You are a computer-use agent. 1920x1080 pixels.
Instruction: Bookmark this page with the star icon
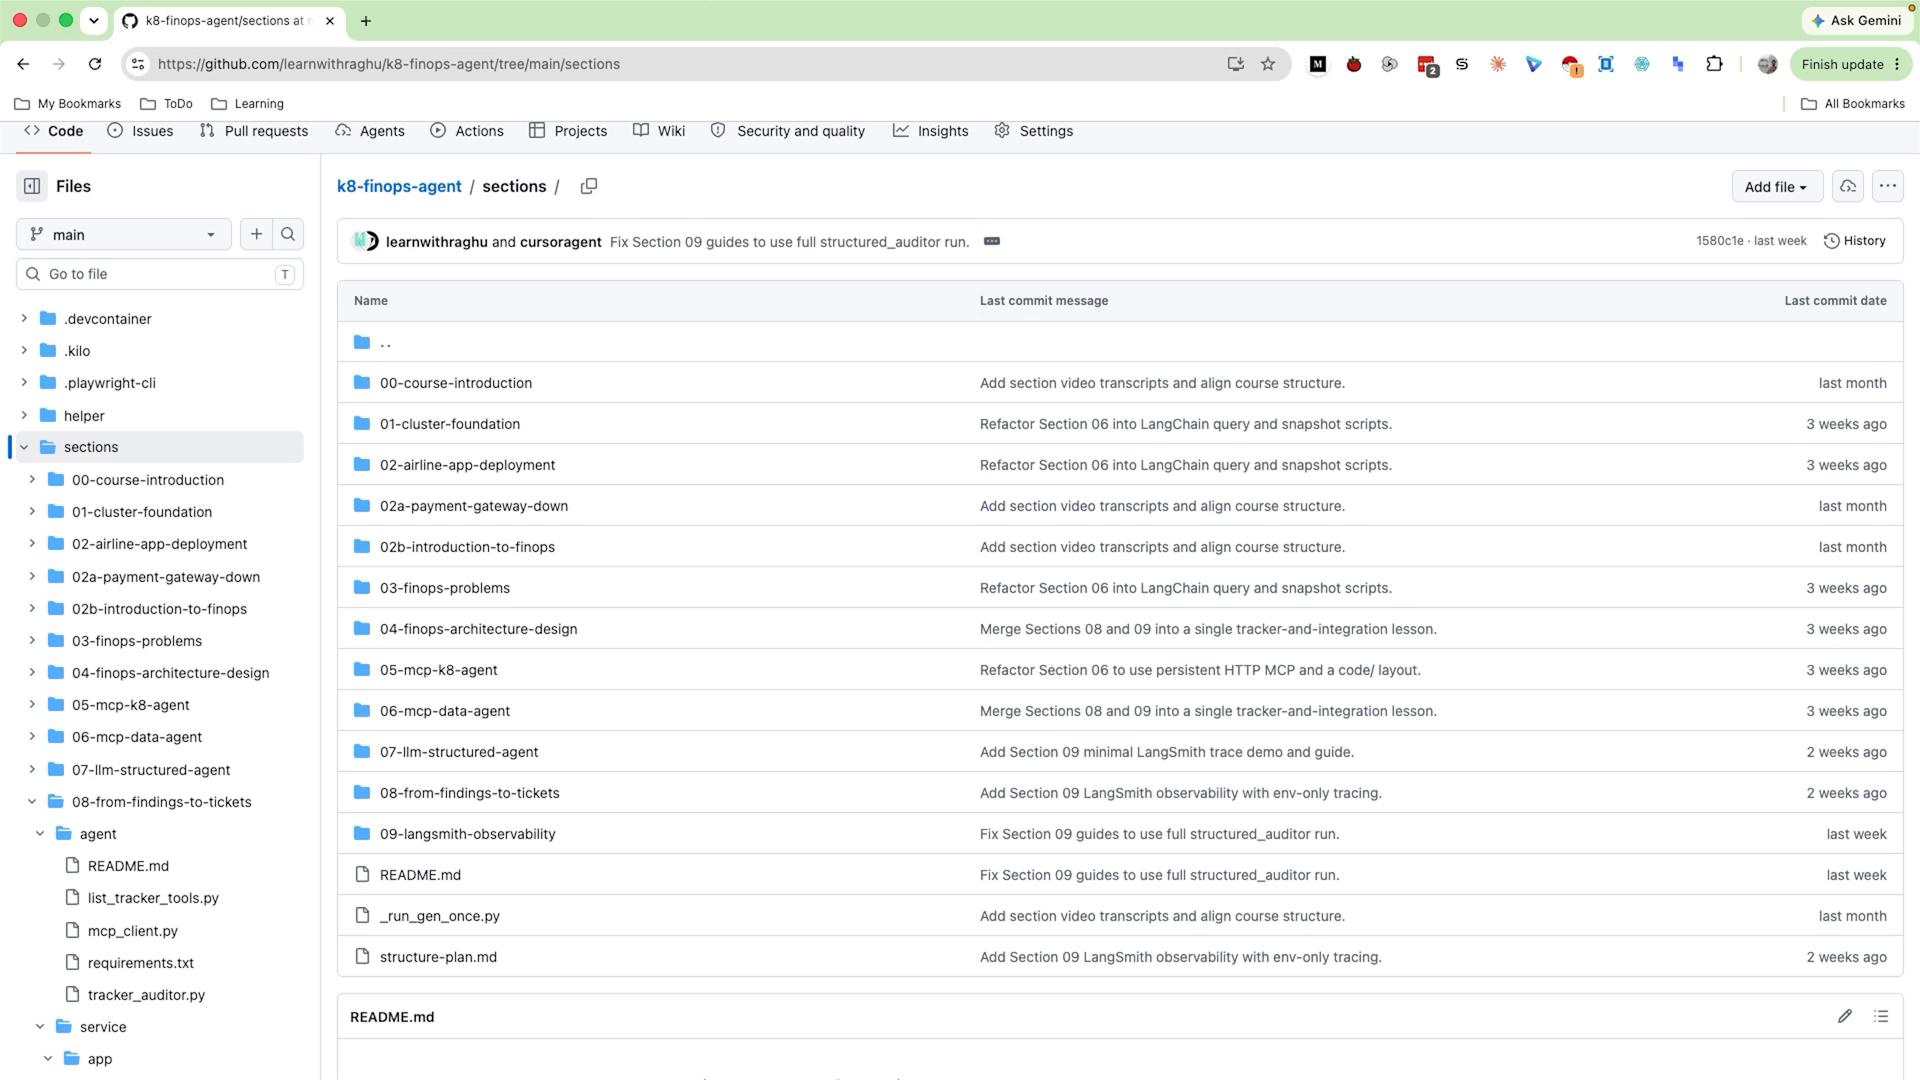pyautogui.click(x=1268, y=64)
